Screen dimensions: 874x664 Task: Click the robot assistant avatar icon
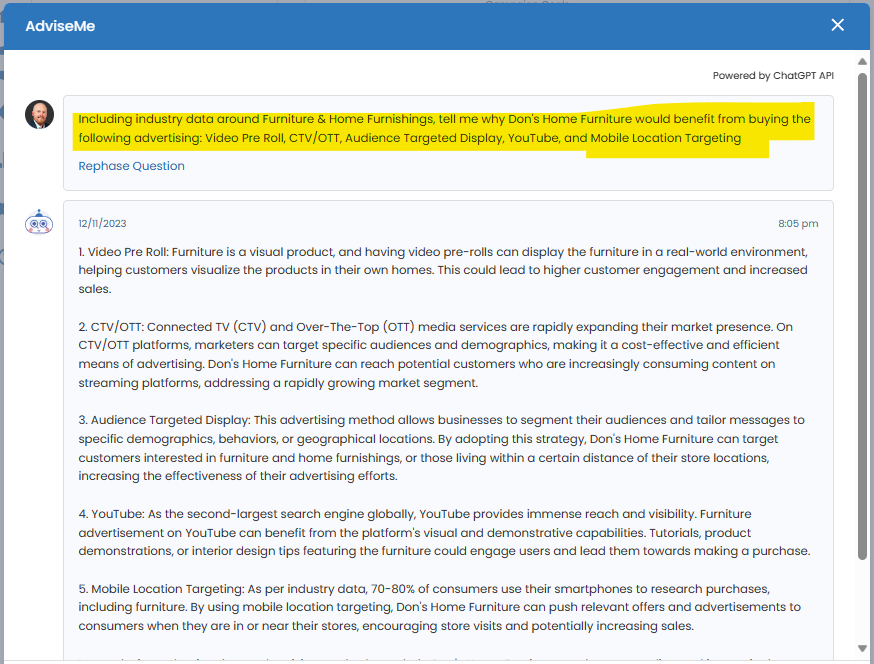(x=39, y=223)
